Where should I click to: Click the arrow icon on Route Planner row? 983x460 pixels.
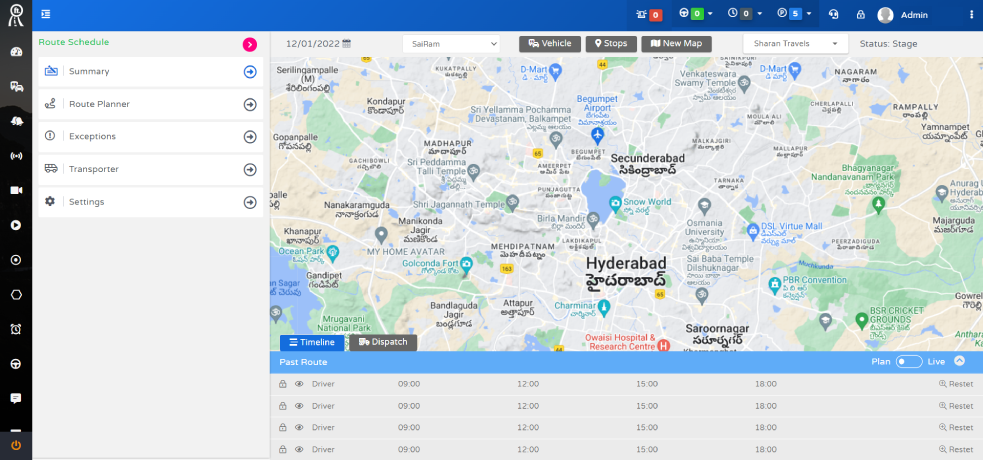(250, 105)
